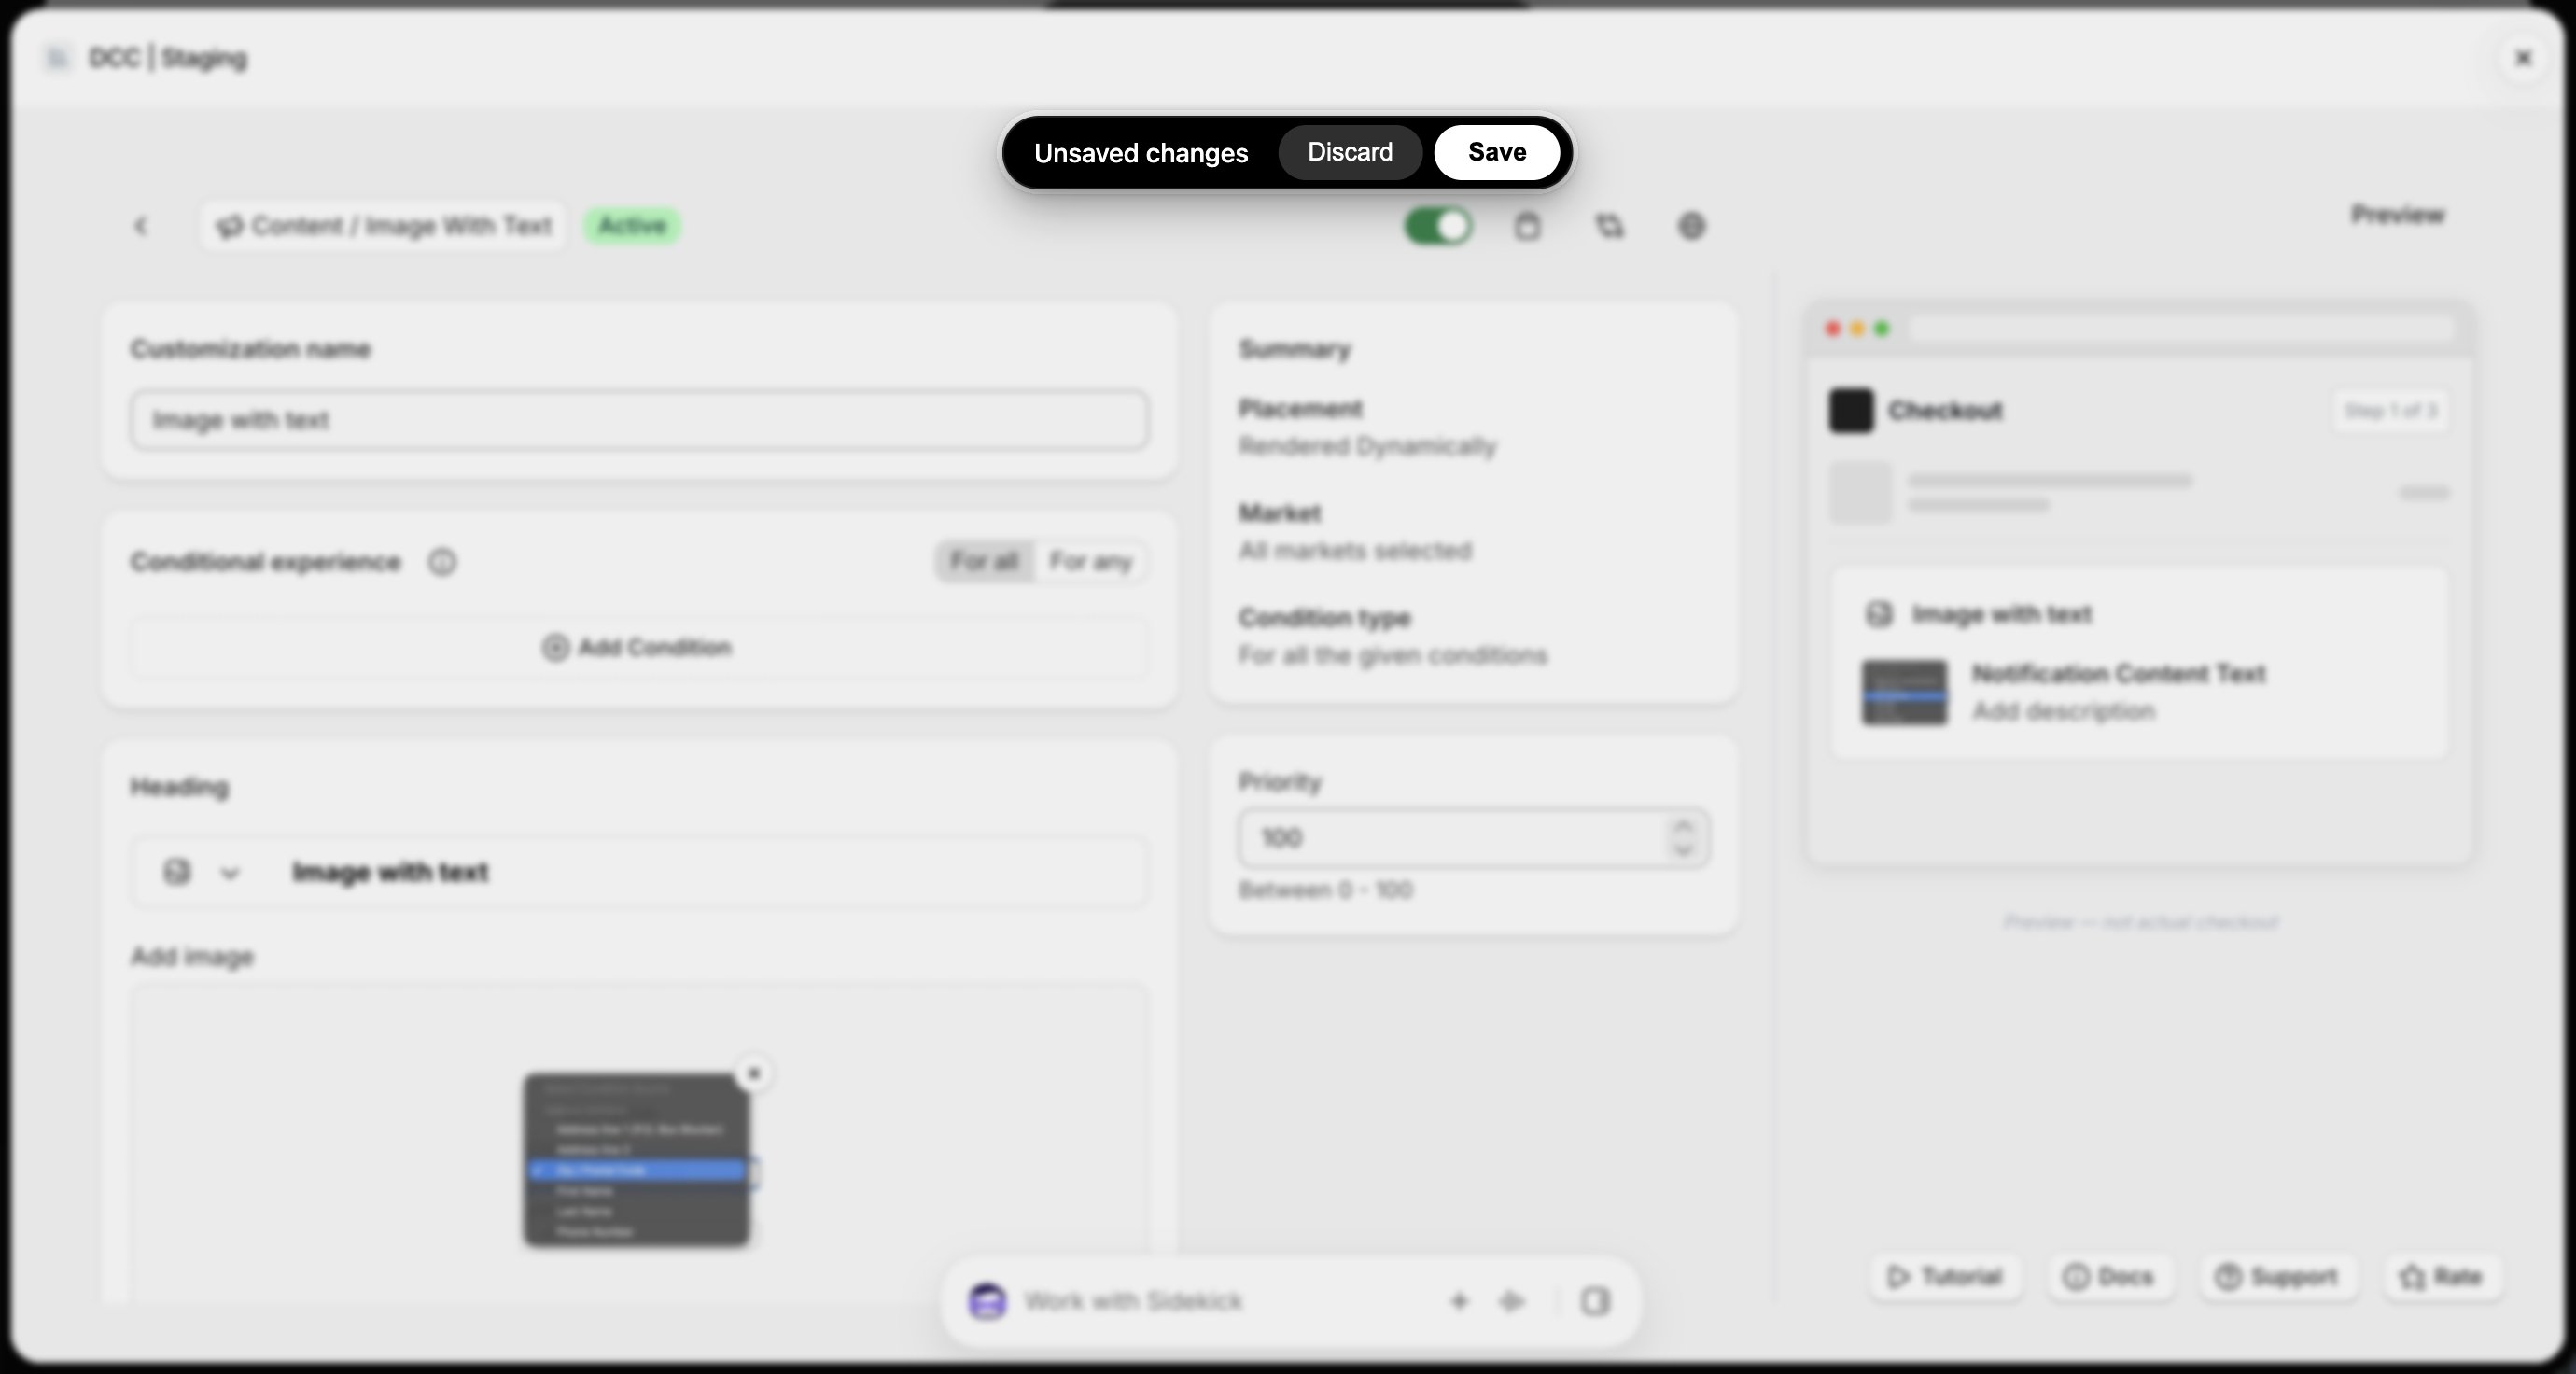Click the Sidekick avatar icon
Viewport: 2576px width, 1374px height.
[987, 1301]
